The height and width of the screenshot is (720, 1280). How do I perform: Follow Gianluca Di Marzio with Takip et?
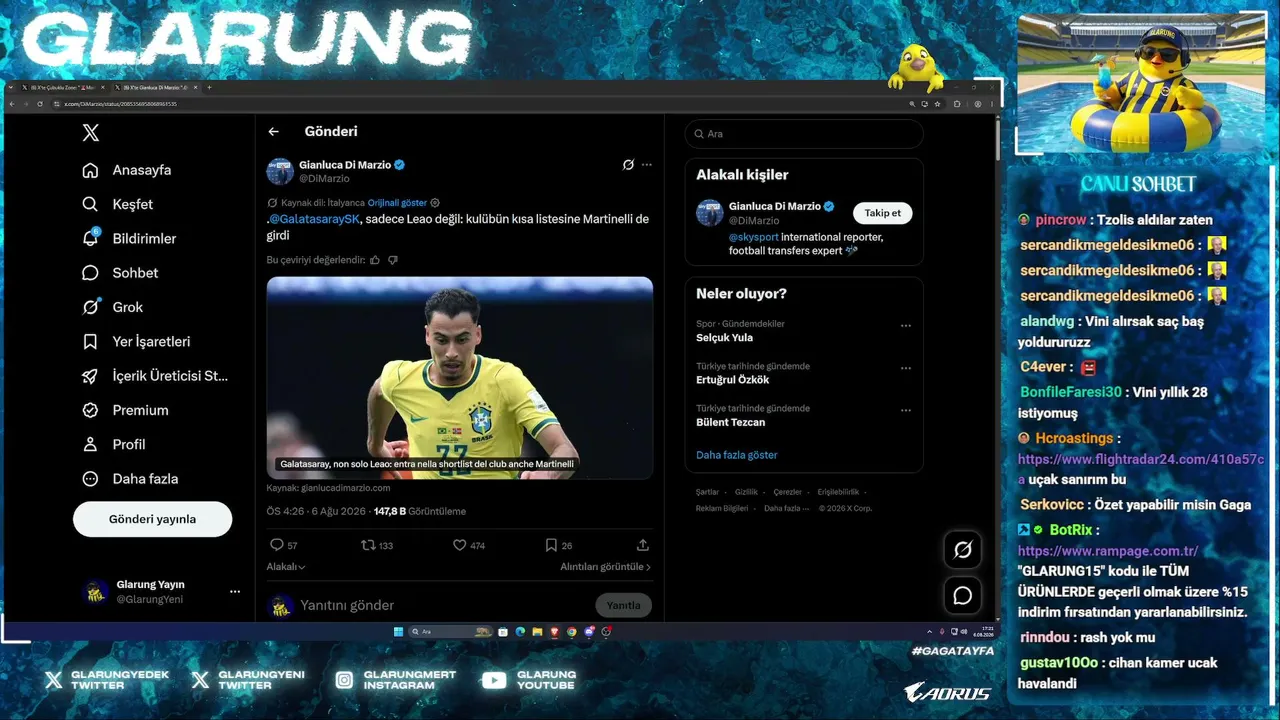coord(883,213)
